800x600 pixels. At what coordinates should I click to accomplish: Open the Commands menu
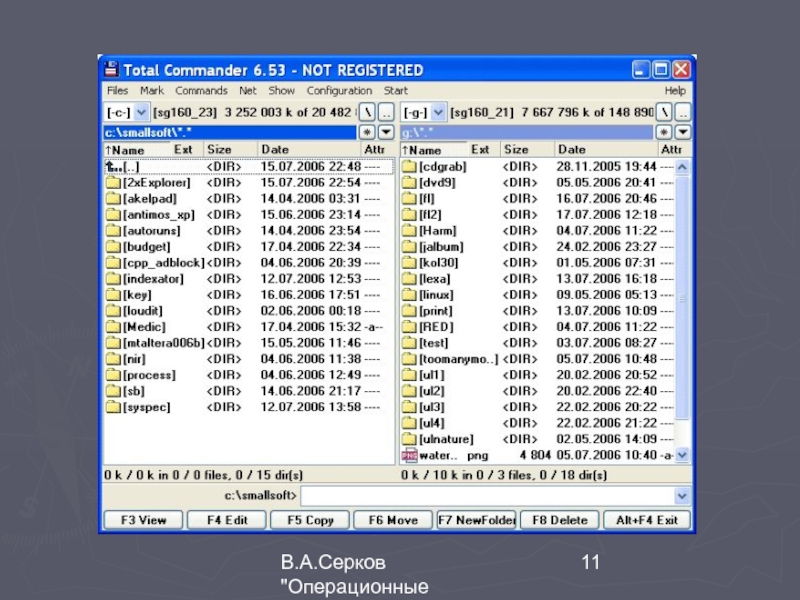coord(201,91)
